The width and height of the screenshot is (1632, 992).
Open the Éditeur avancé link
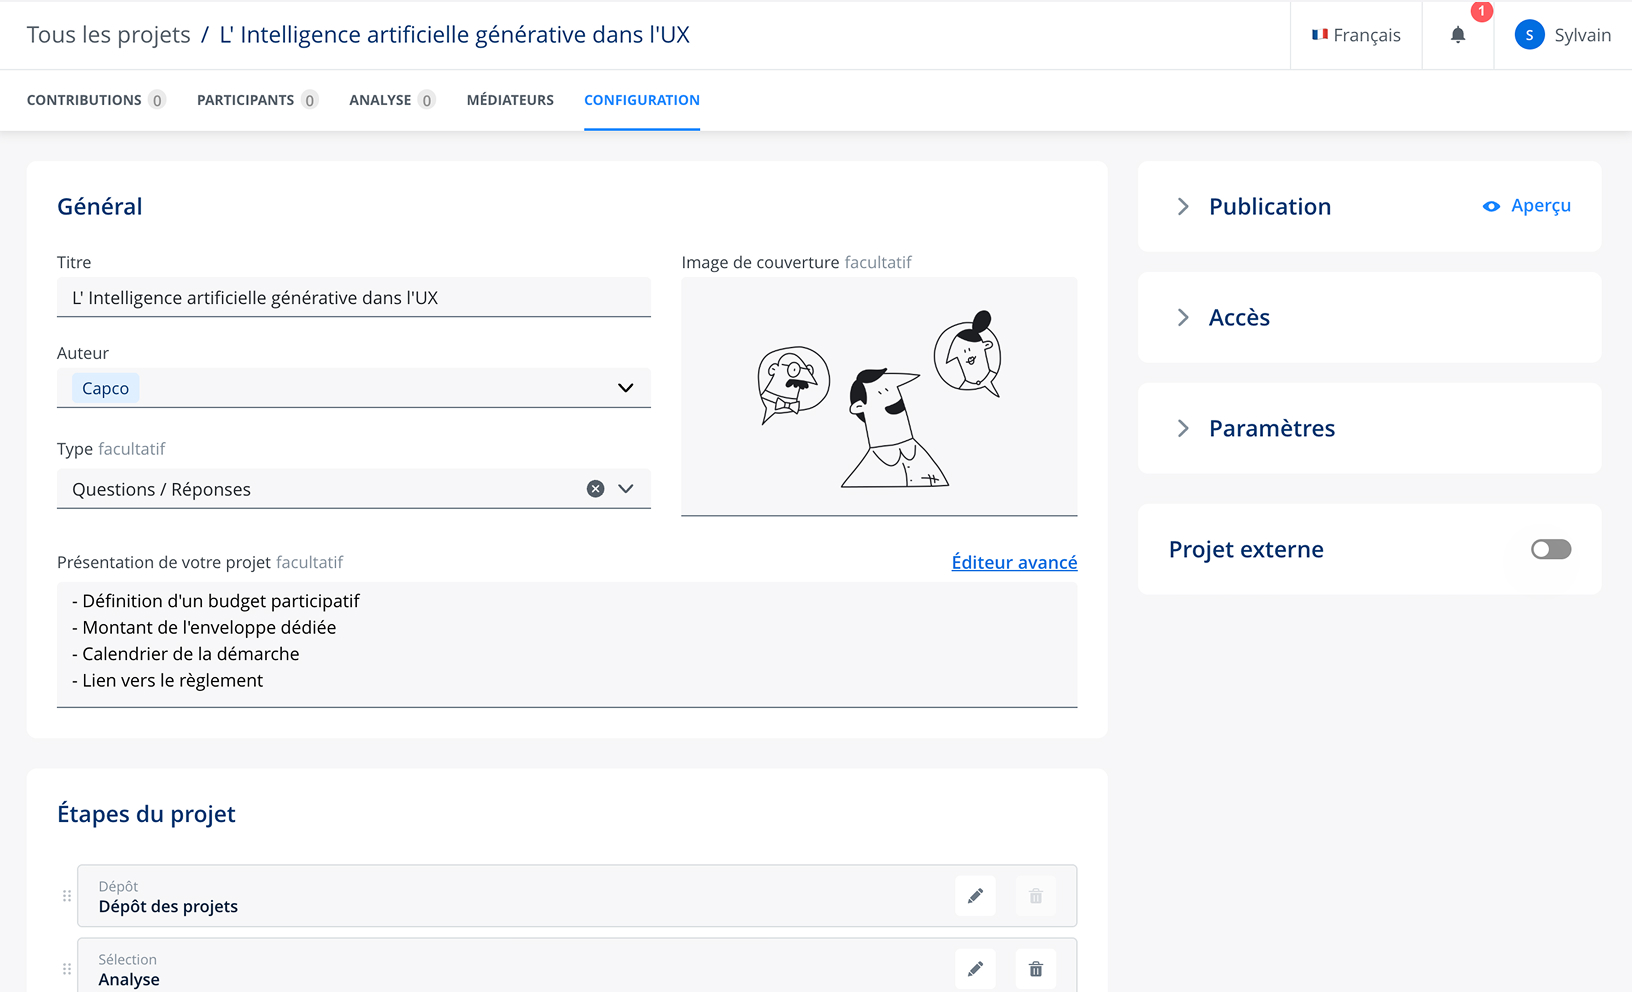tap(1014, 562)
